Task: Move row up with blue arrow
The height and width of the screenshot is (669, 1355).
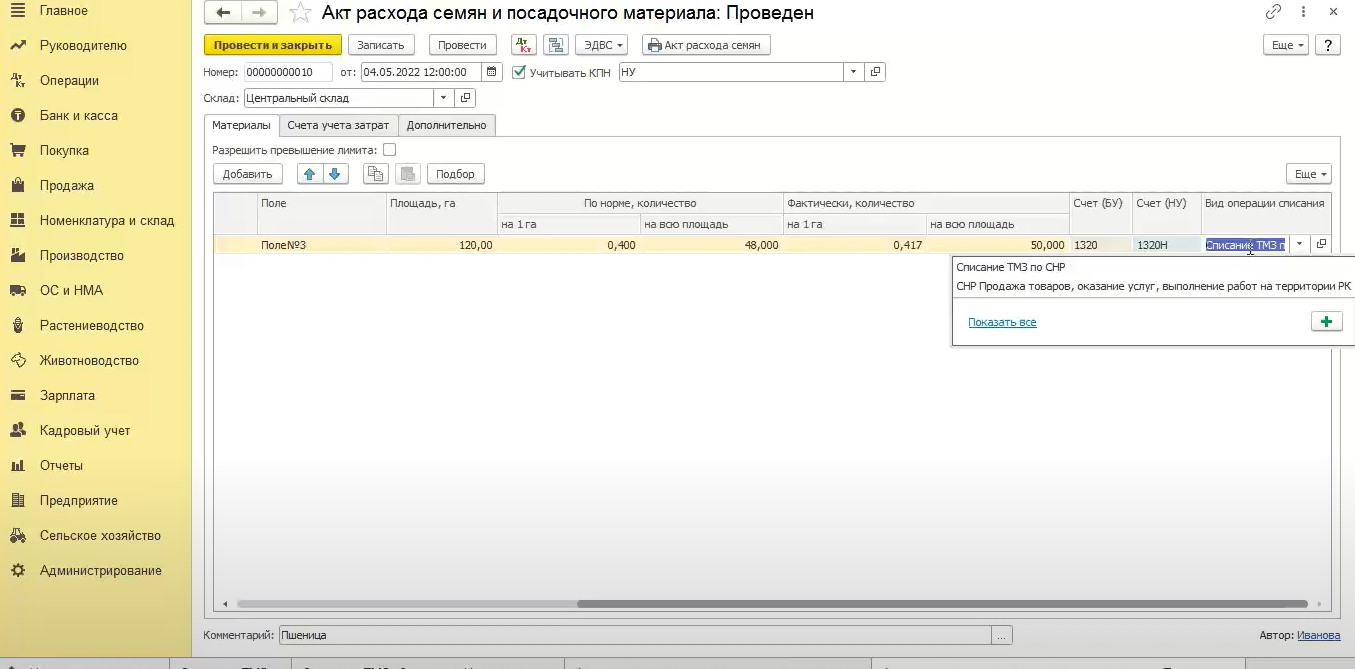Action: [309, 174]
